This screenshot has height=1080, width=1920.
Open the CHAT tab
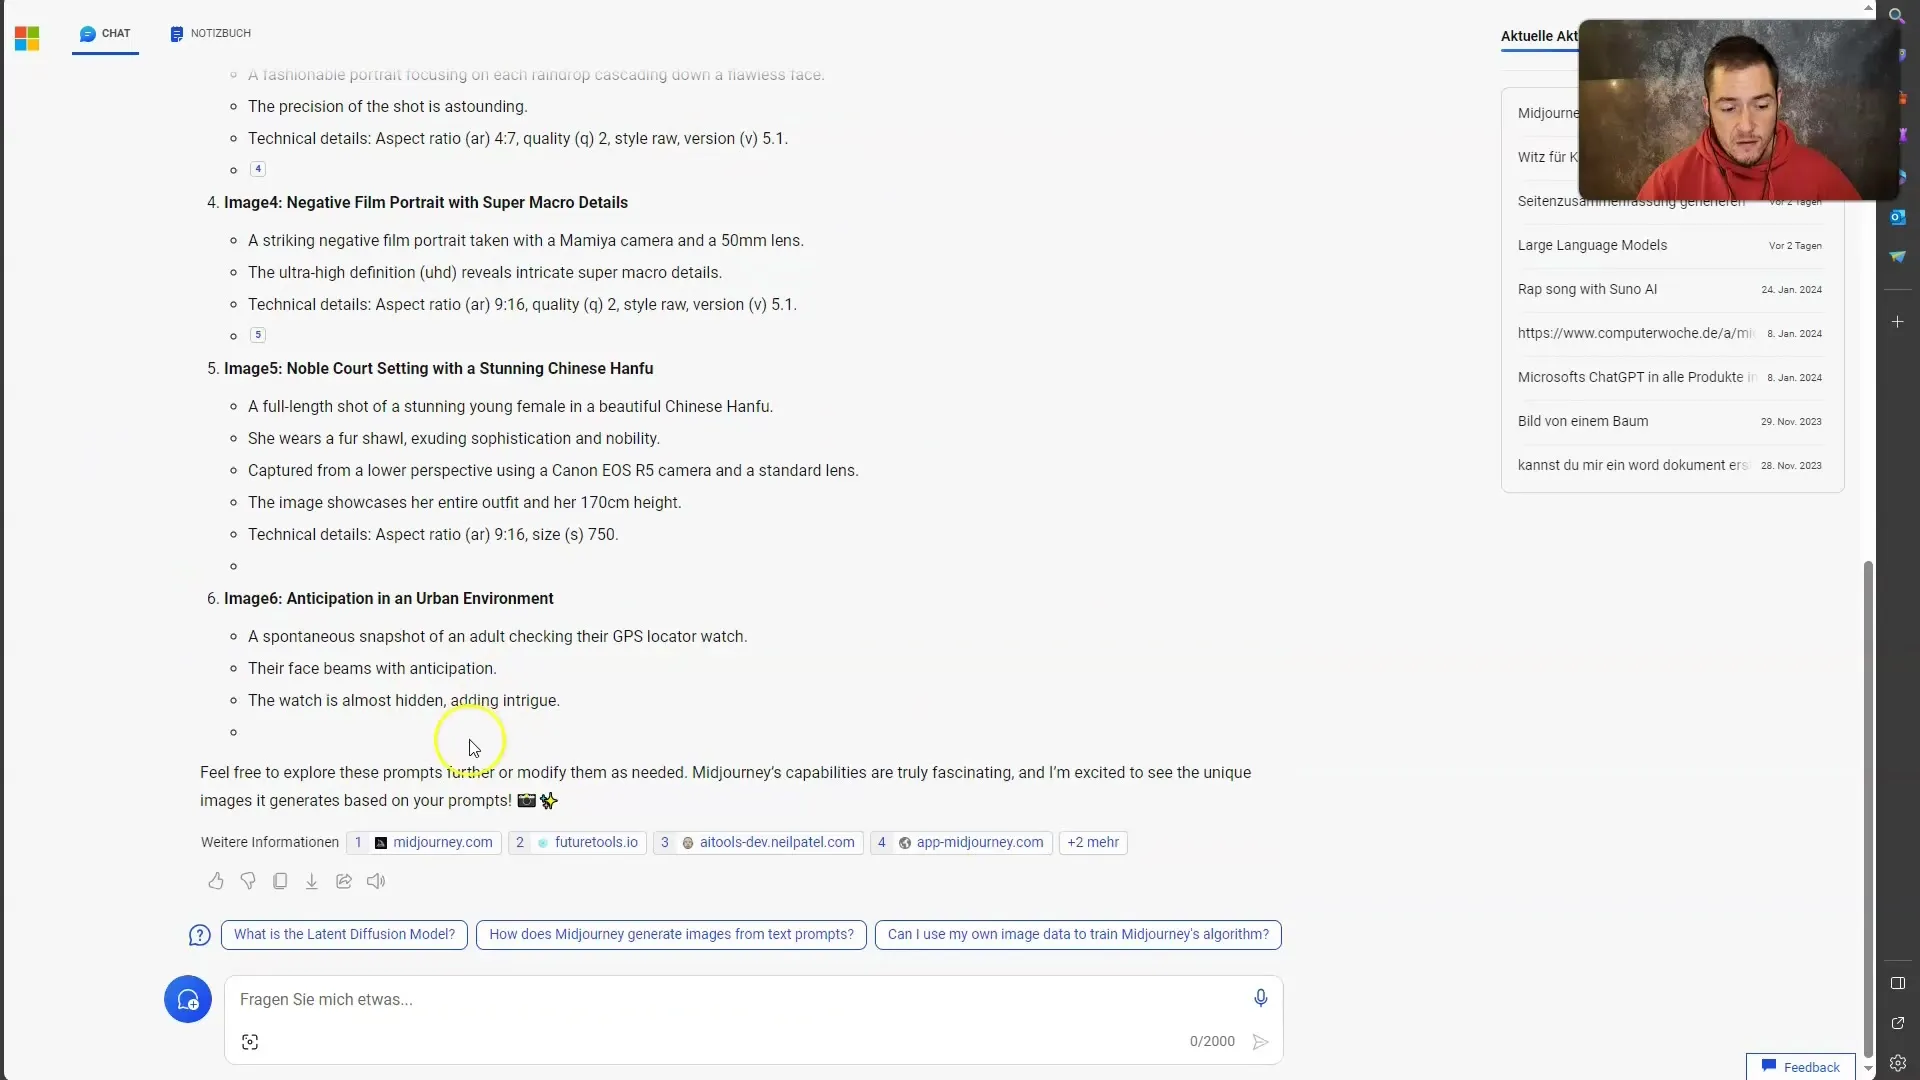click(x=115, y=33)
